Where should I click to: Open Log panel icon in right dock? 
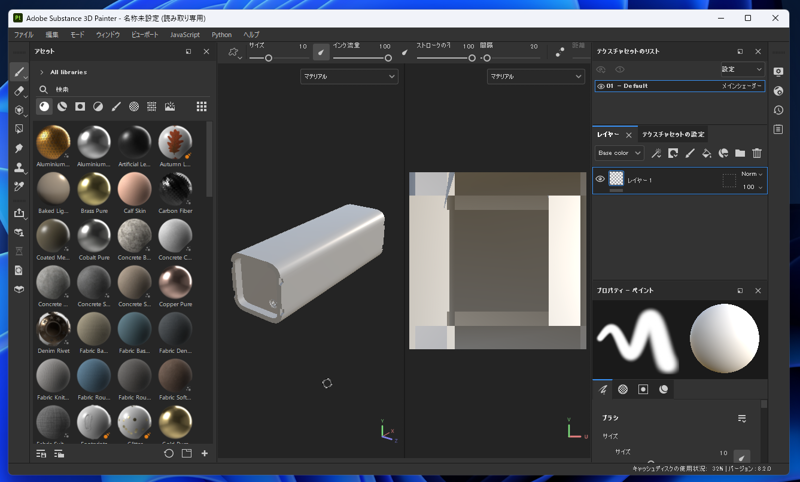tap(778, 129)
